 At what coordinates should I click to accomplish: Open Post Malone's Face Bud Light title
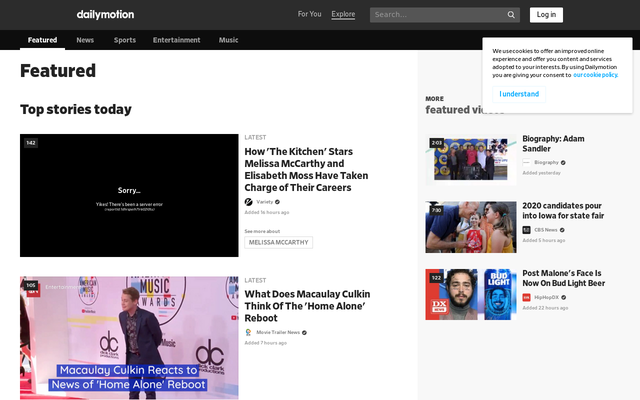(x=564, y=278)
